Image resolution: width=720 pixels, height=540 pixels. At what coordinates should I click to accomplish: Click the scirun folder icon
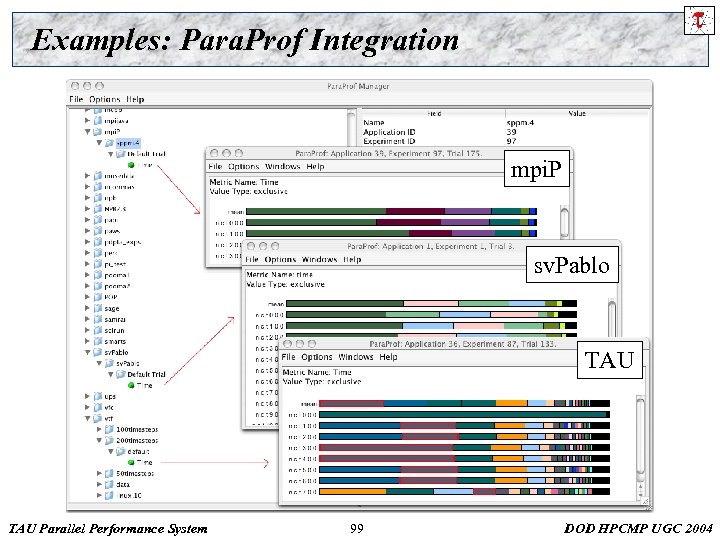[98, 330]
